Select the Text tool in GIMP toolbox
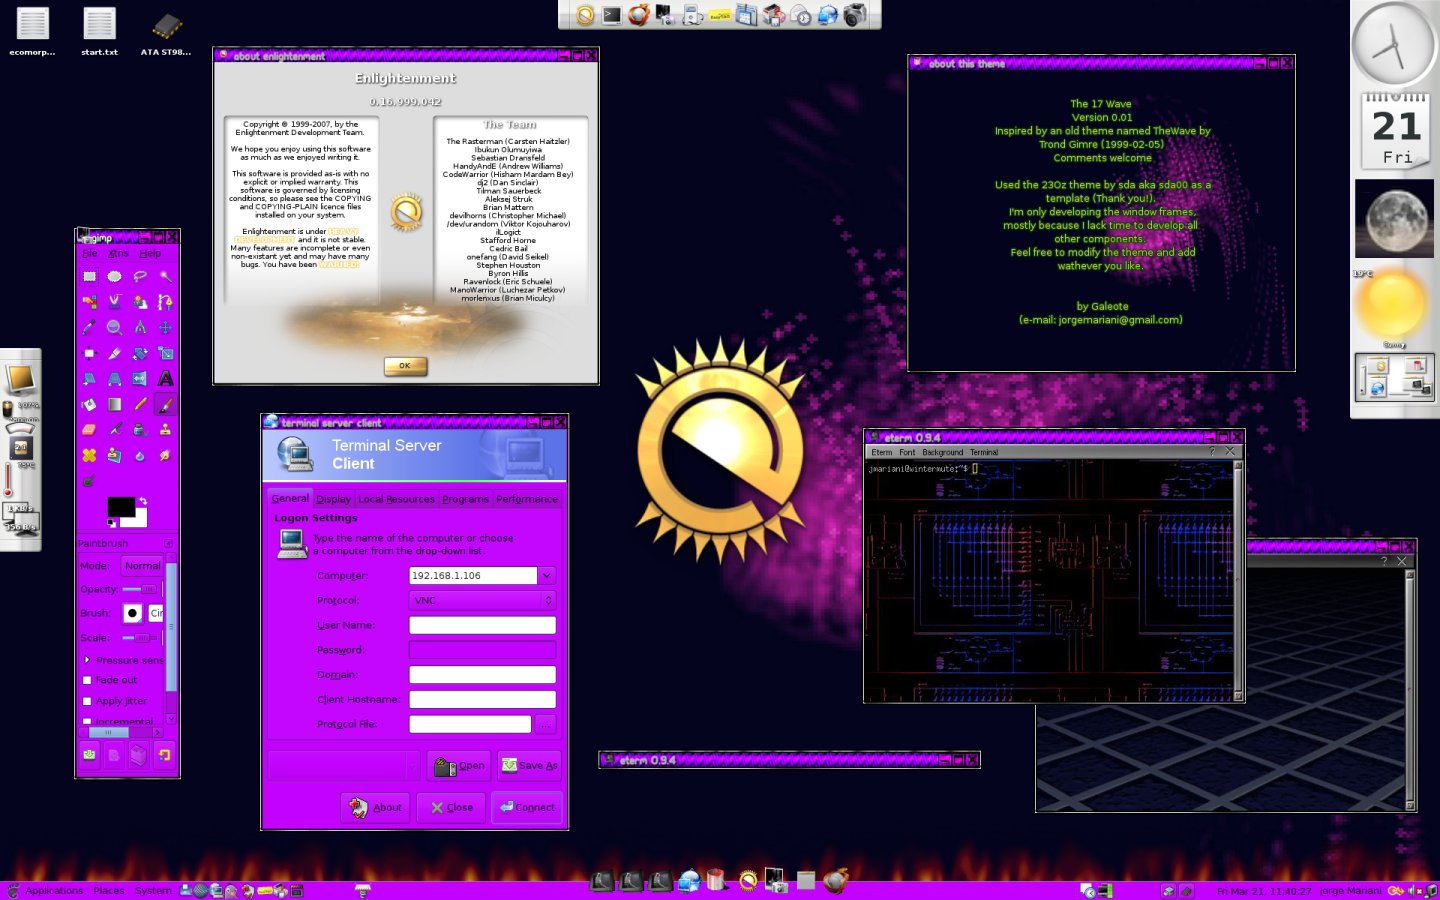Image resolution: width=1440 pixels, height=900 pixels. point(165,379)
